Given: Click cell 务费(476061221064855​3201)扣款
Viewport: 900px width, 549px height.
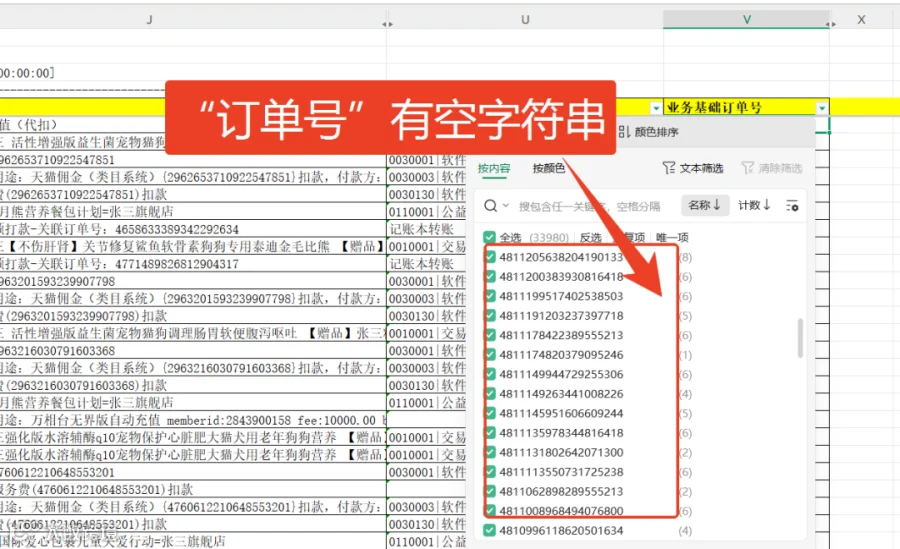Looking at the screenshot, I should (193, 489).
